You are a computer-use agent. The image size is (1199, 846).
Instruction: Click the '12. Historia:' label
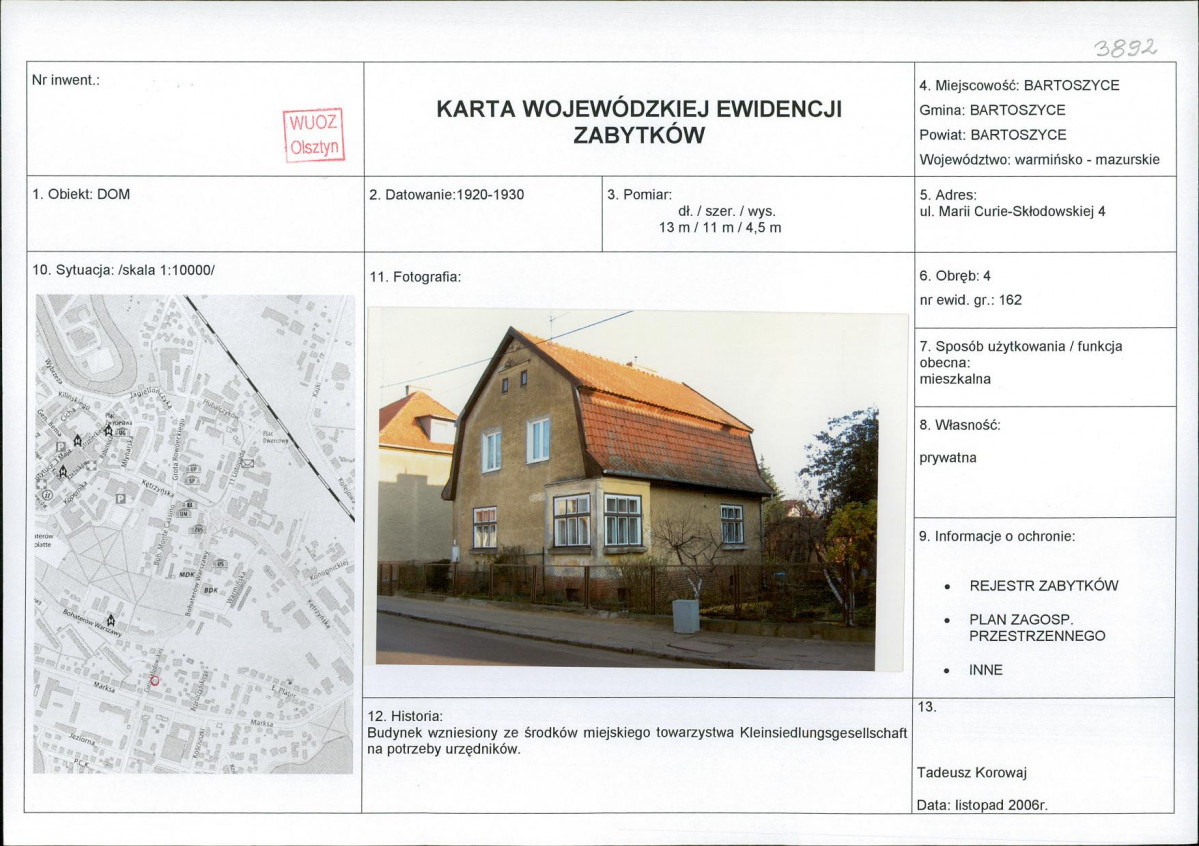click(x=405, y=716)
